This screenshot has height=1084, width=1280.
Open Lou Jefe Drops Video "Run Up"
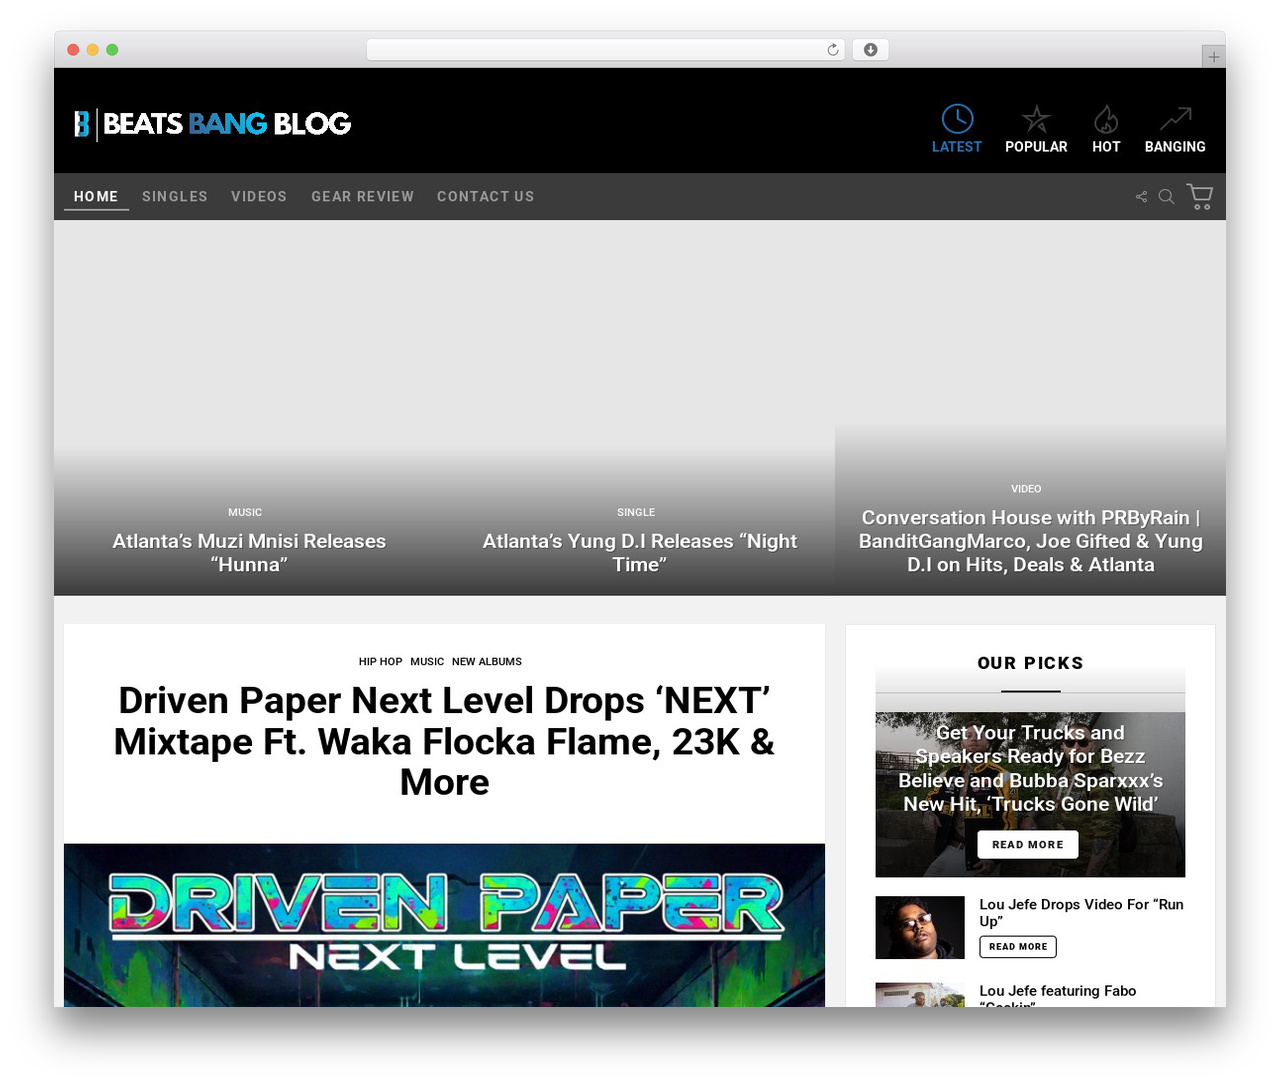tap(1081, 913)
